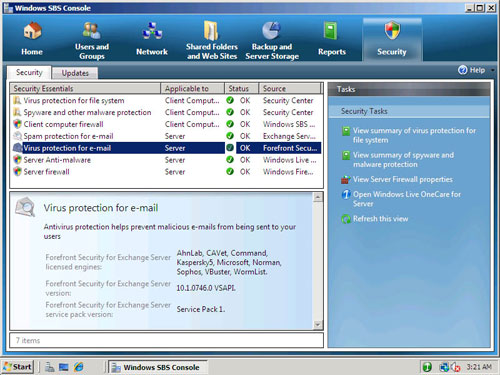Click the Start button
This screenshot has width=500, height=375.
18,367
